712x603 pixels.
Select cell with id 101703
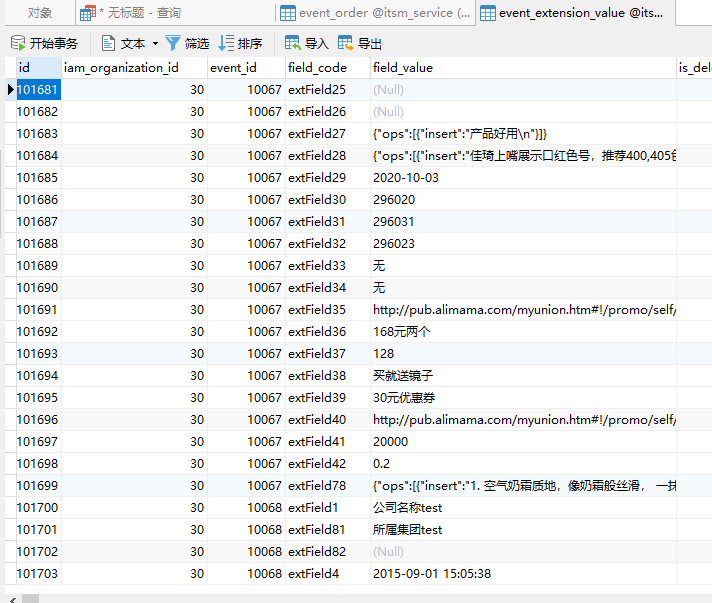(39, 574)
